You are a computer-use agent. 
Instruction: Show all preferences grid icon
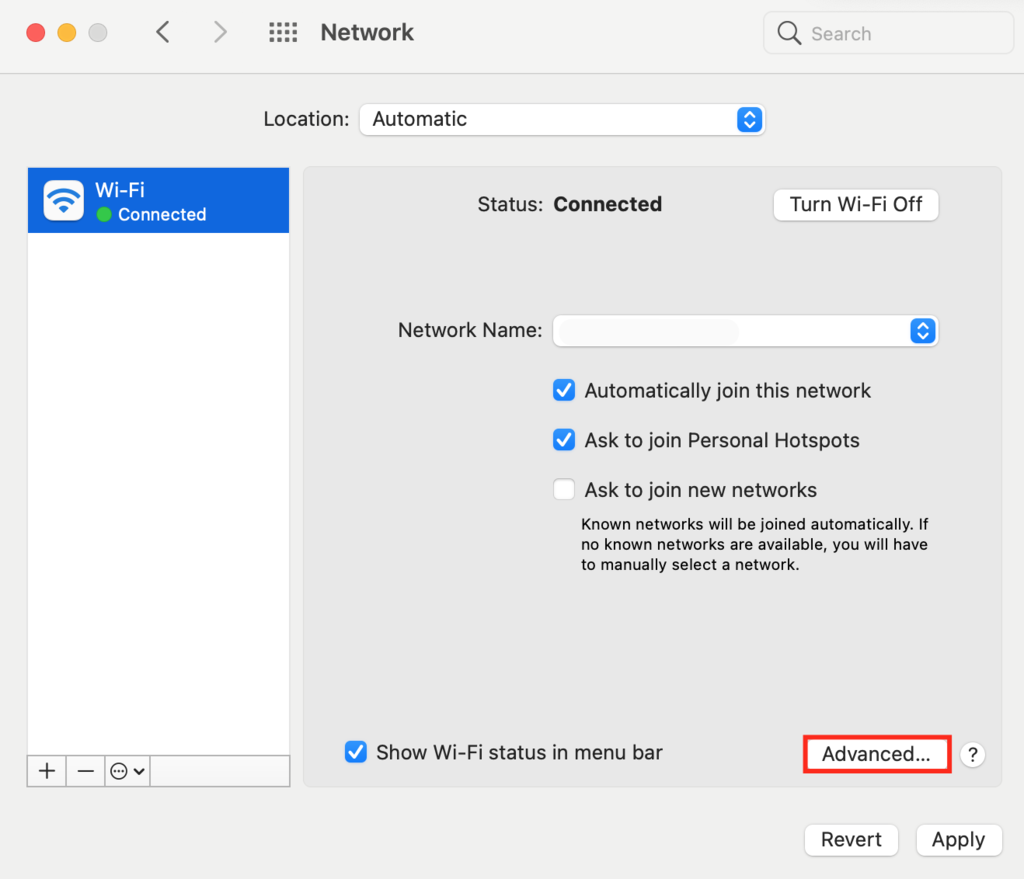coord(283,33)
